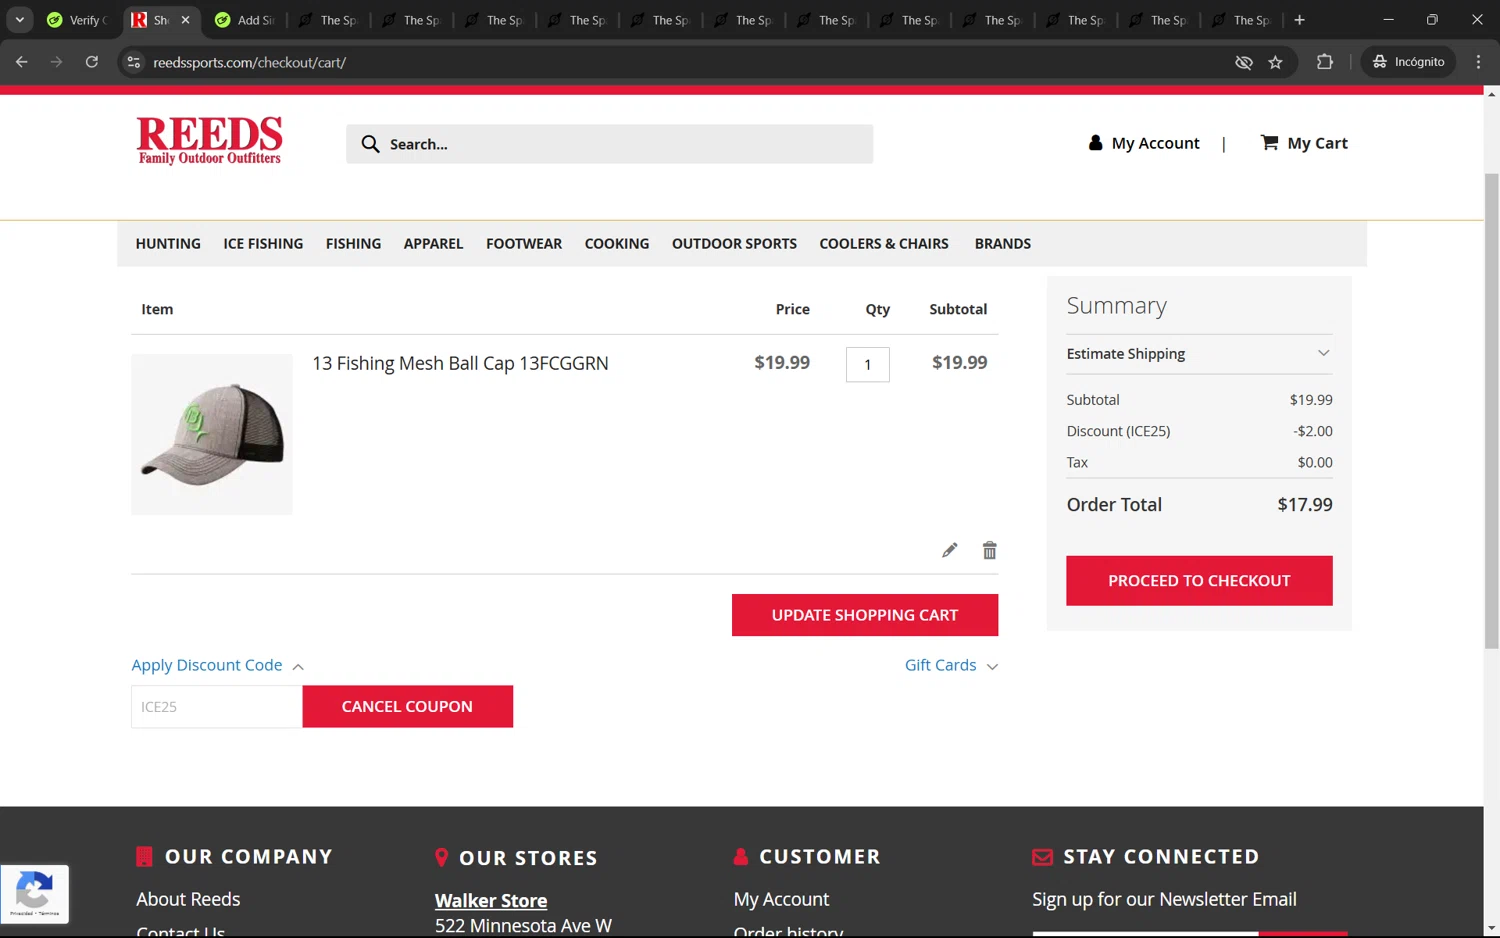Click PROCEED TO CHECKOUT button

(1199, 581)
